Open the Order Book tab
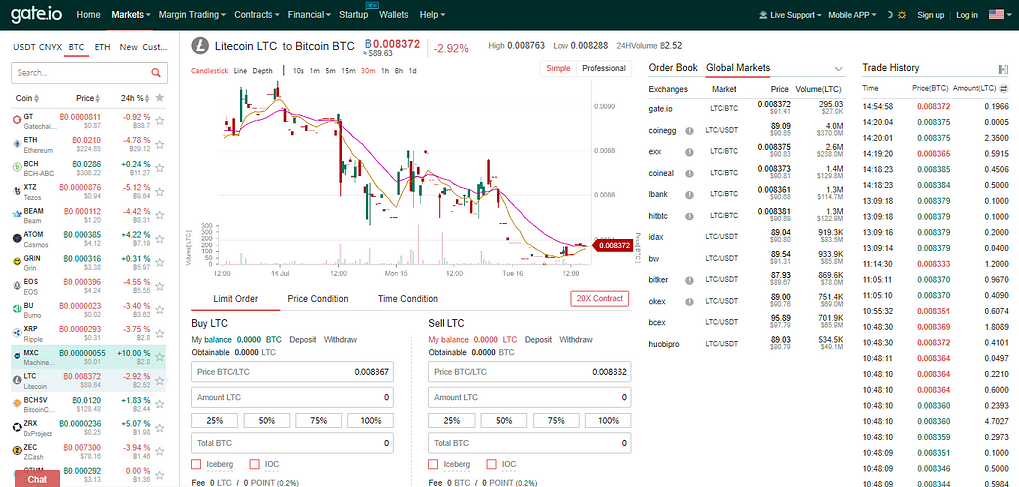Viewport: 1019px width, 487px height. (x=673, y=68)
